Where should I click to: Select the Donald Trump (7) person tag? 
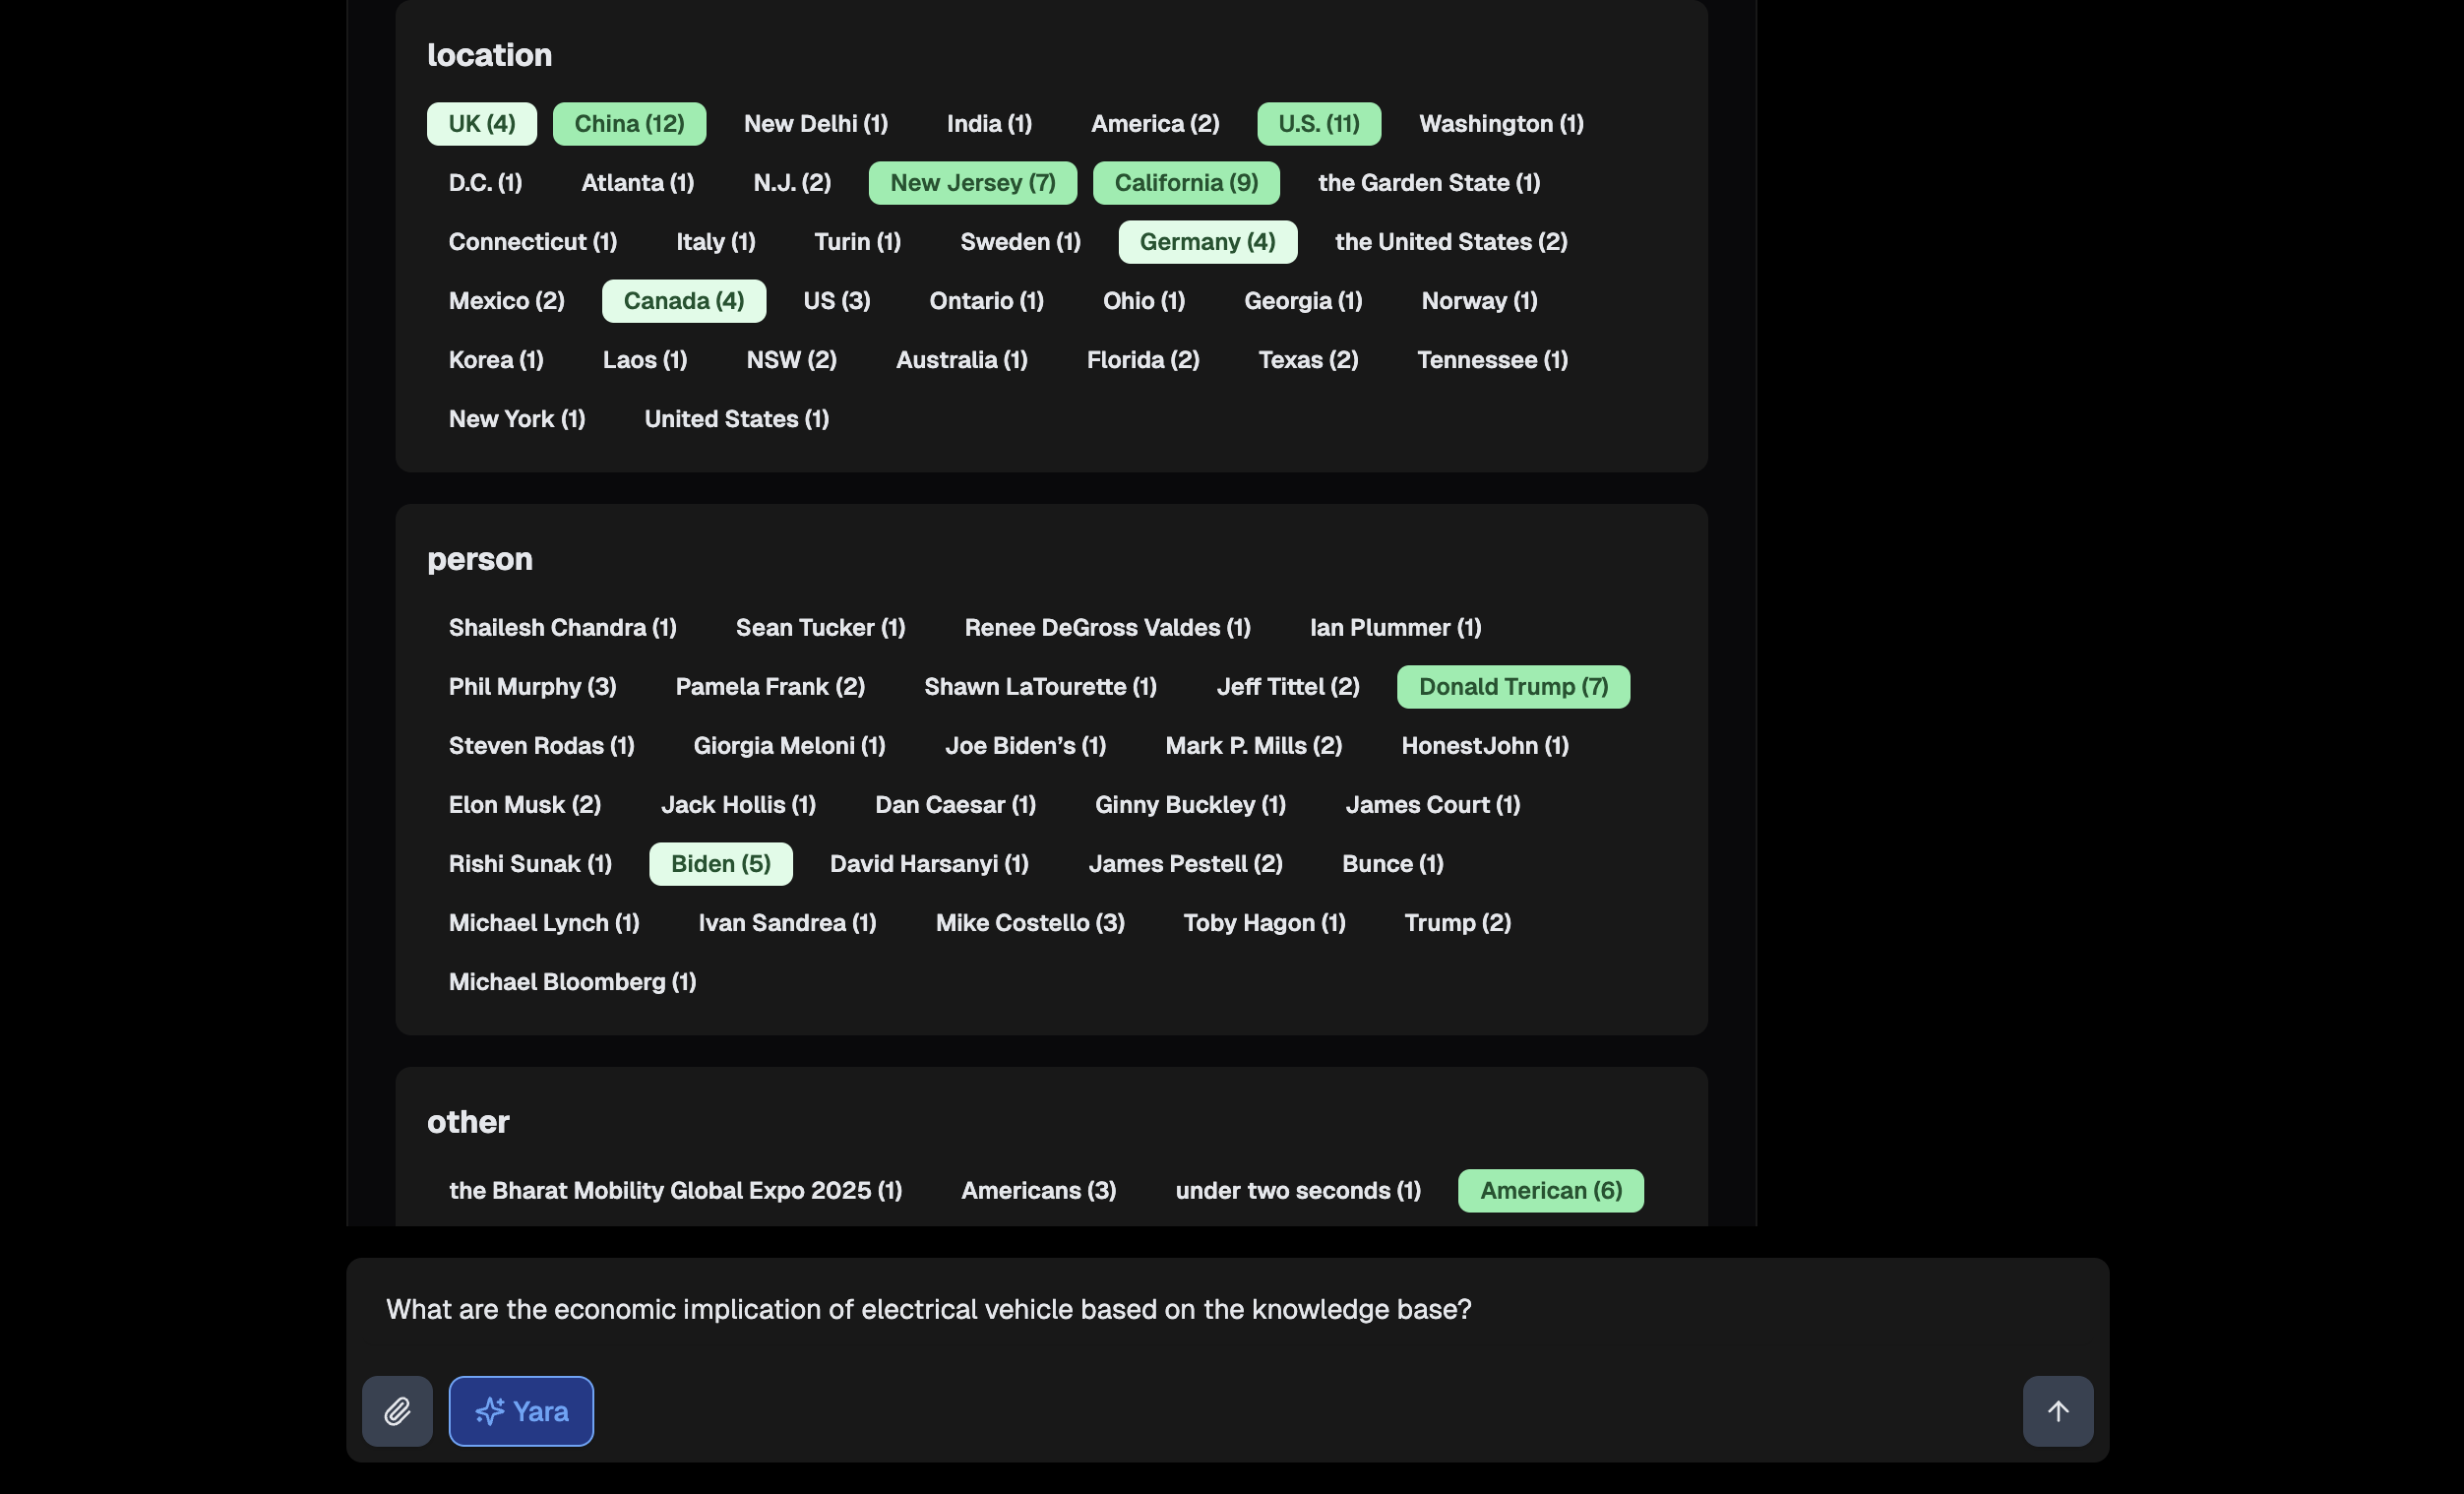coord(1512,687)
